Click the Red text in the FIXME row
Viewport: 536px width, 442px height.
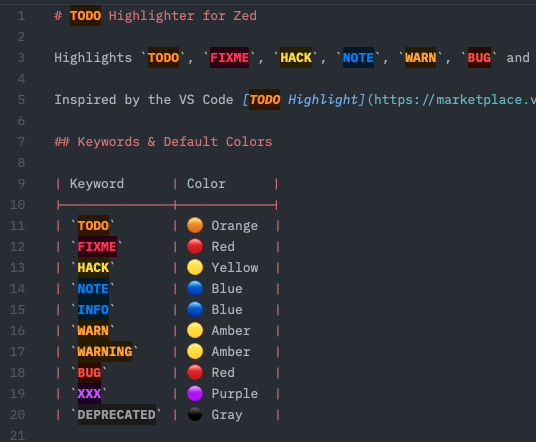tap(223, 246)
